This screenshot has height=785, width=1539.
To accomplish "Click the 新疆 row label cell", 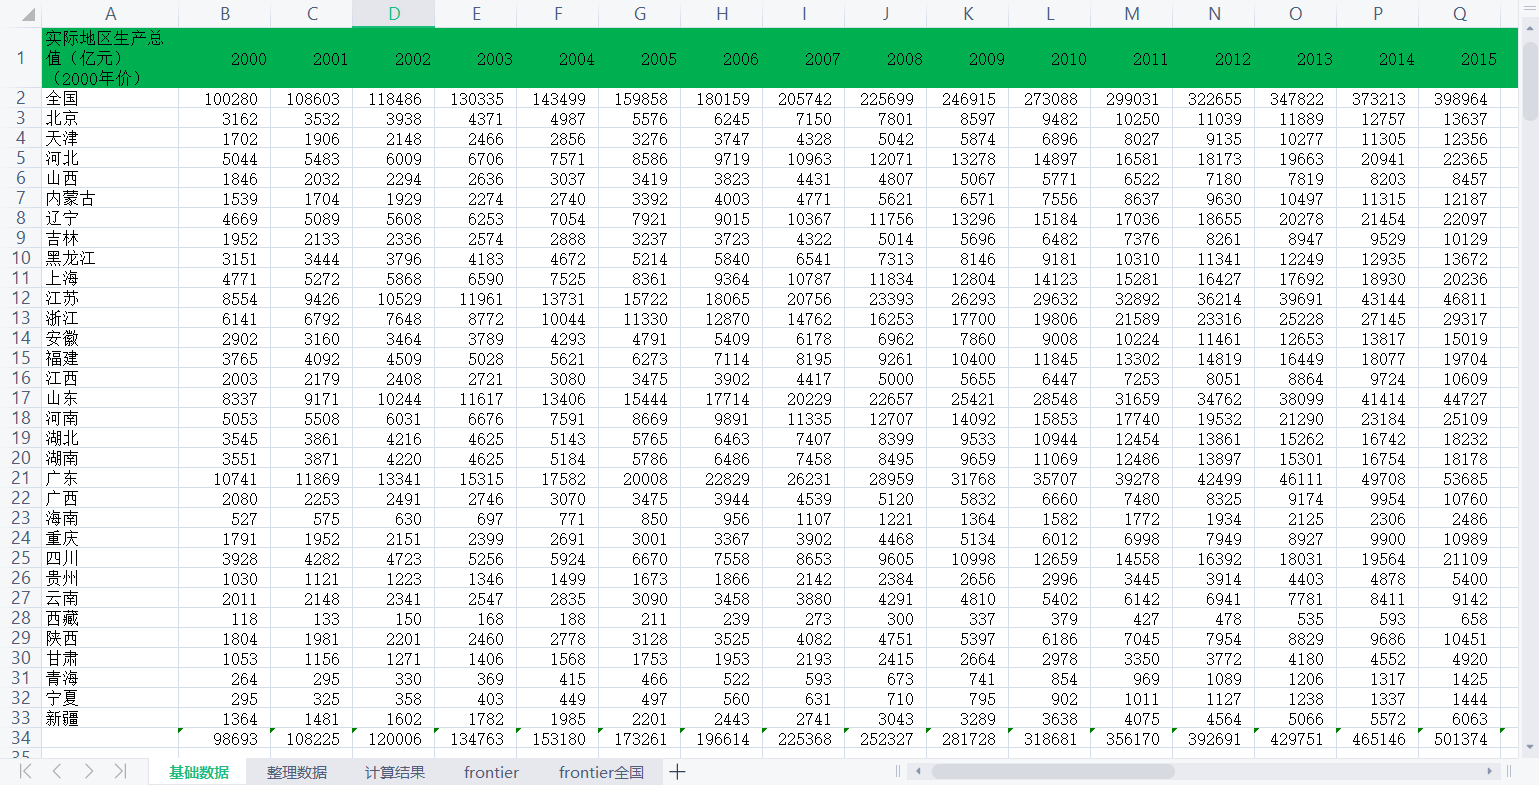I will tap(110, 718).
